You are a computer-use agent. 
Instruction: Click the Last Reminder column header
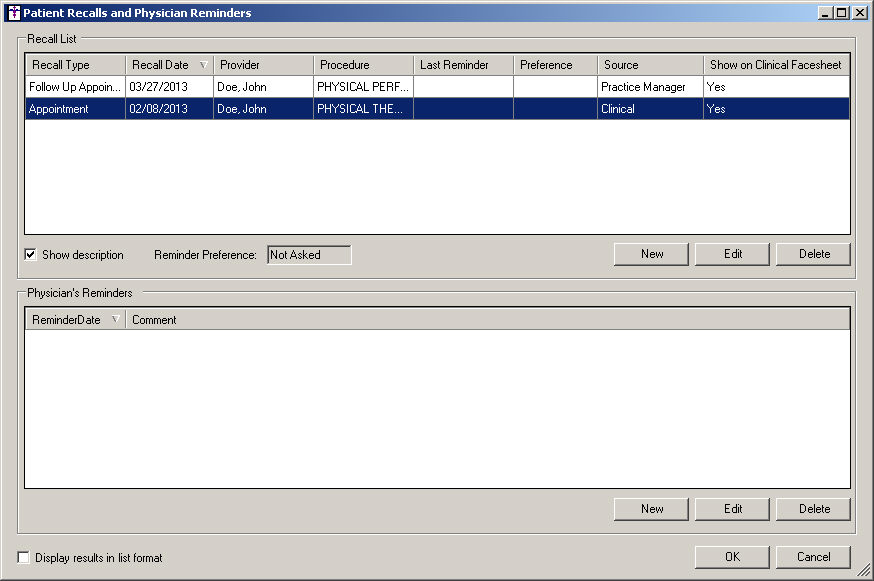click(454, 65)
